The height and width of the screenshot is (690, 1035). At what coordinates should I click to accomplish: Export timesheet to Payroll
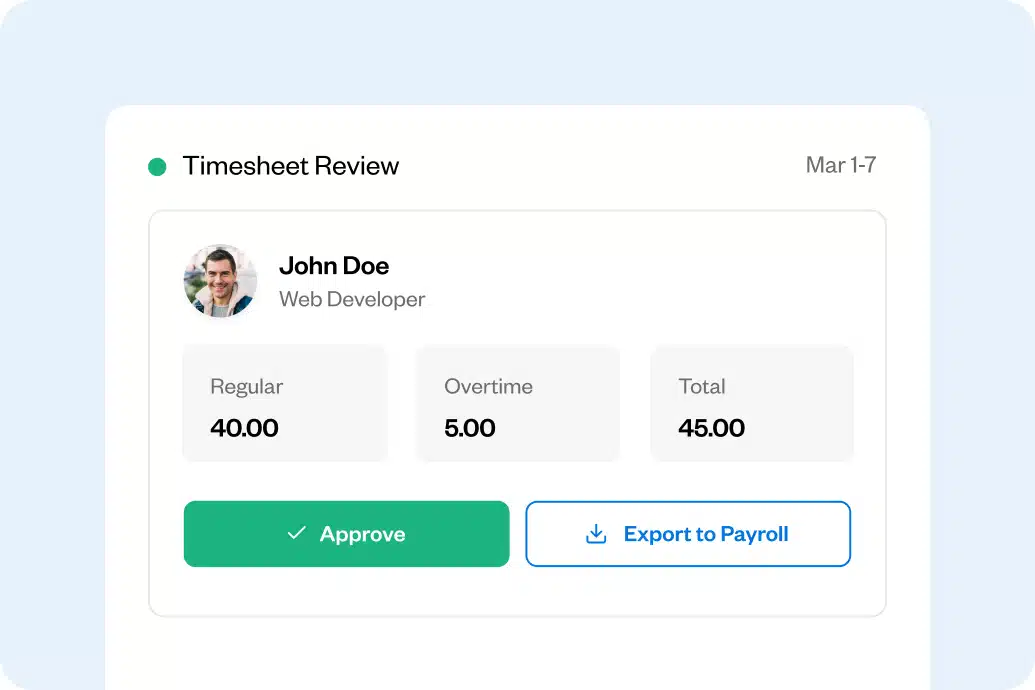(x=687, y=534)
